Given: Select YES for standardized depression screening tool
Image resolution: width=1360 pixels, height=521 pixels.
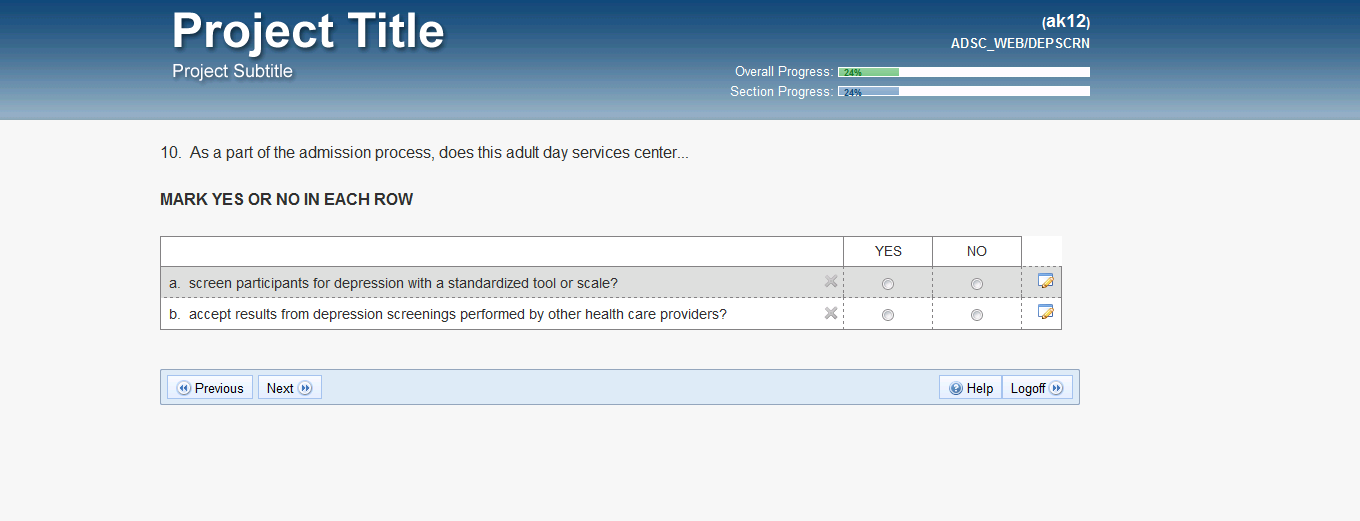Looking at the screenshot, I should tap(888, 284).
